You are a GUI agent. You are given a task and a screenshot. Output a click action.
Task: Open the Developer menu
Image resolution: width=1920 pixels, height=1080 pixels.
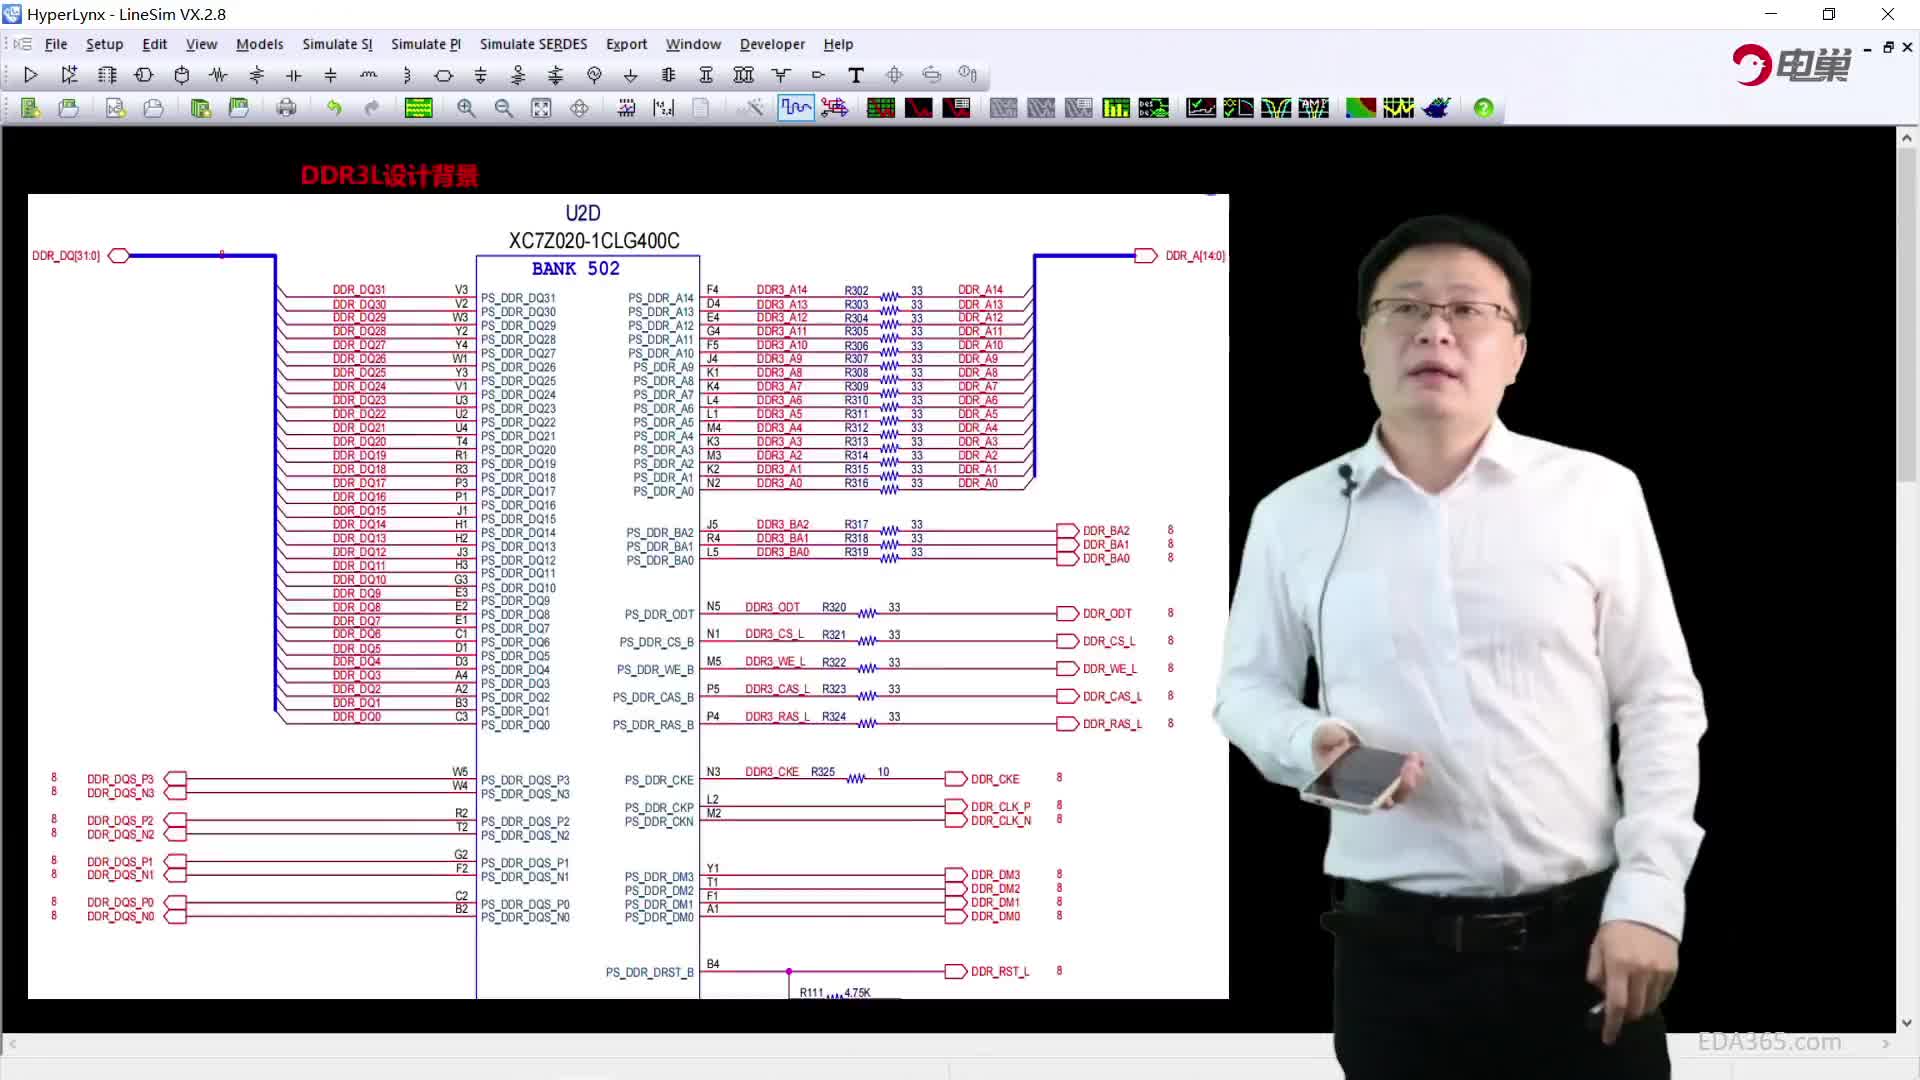pos(772,44)
